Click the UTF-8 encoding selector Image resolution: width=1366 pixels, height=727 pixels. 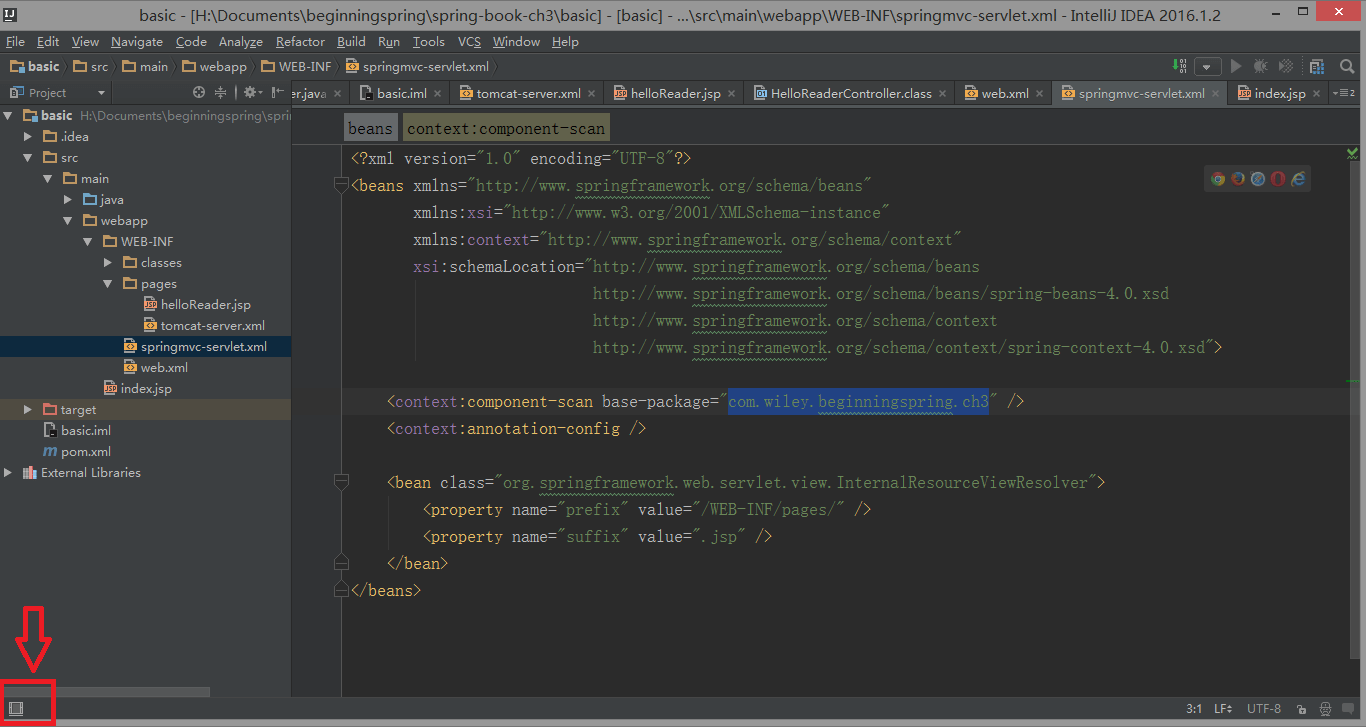[1264, 709]
